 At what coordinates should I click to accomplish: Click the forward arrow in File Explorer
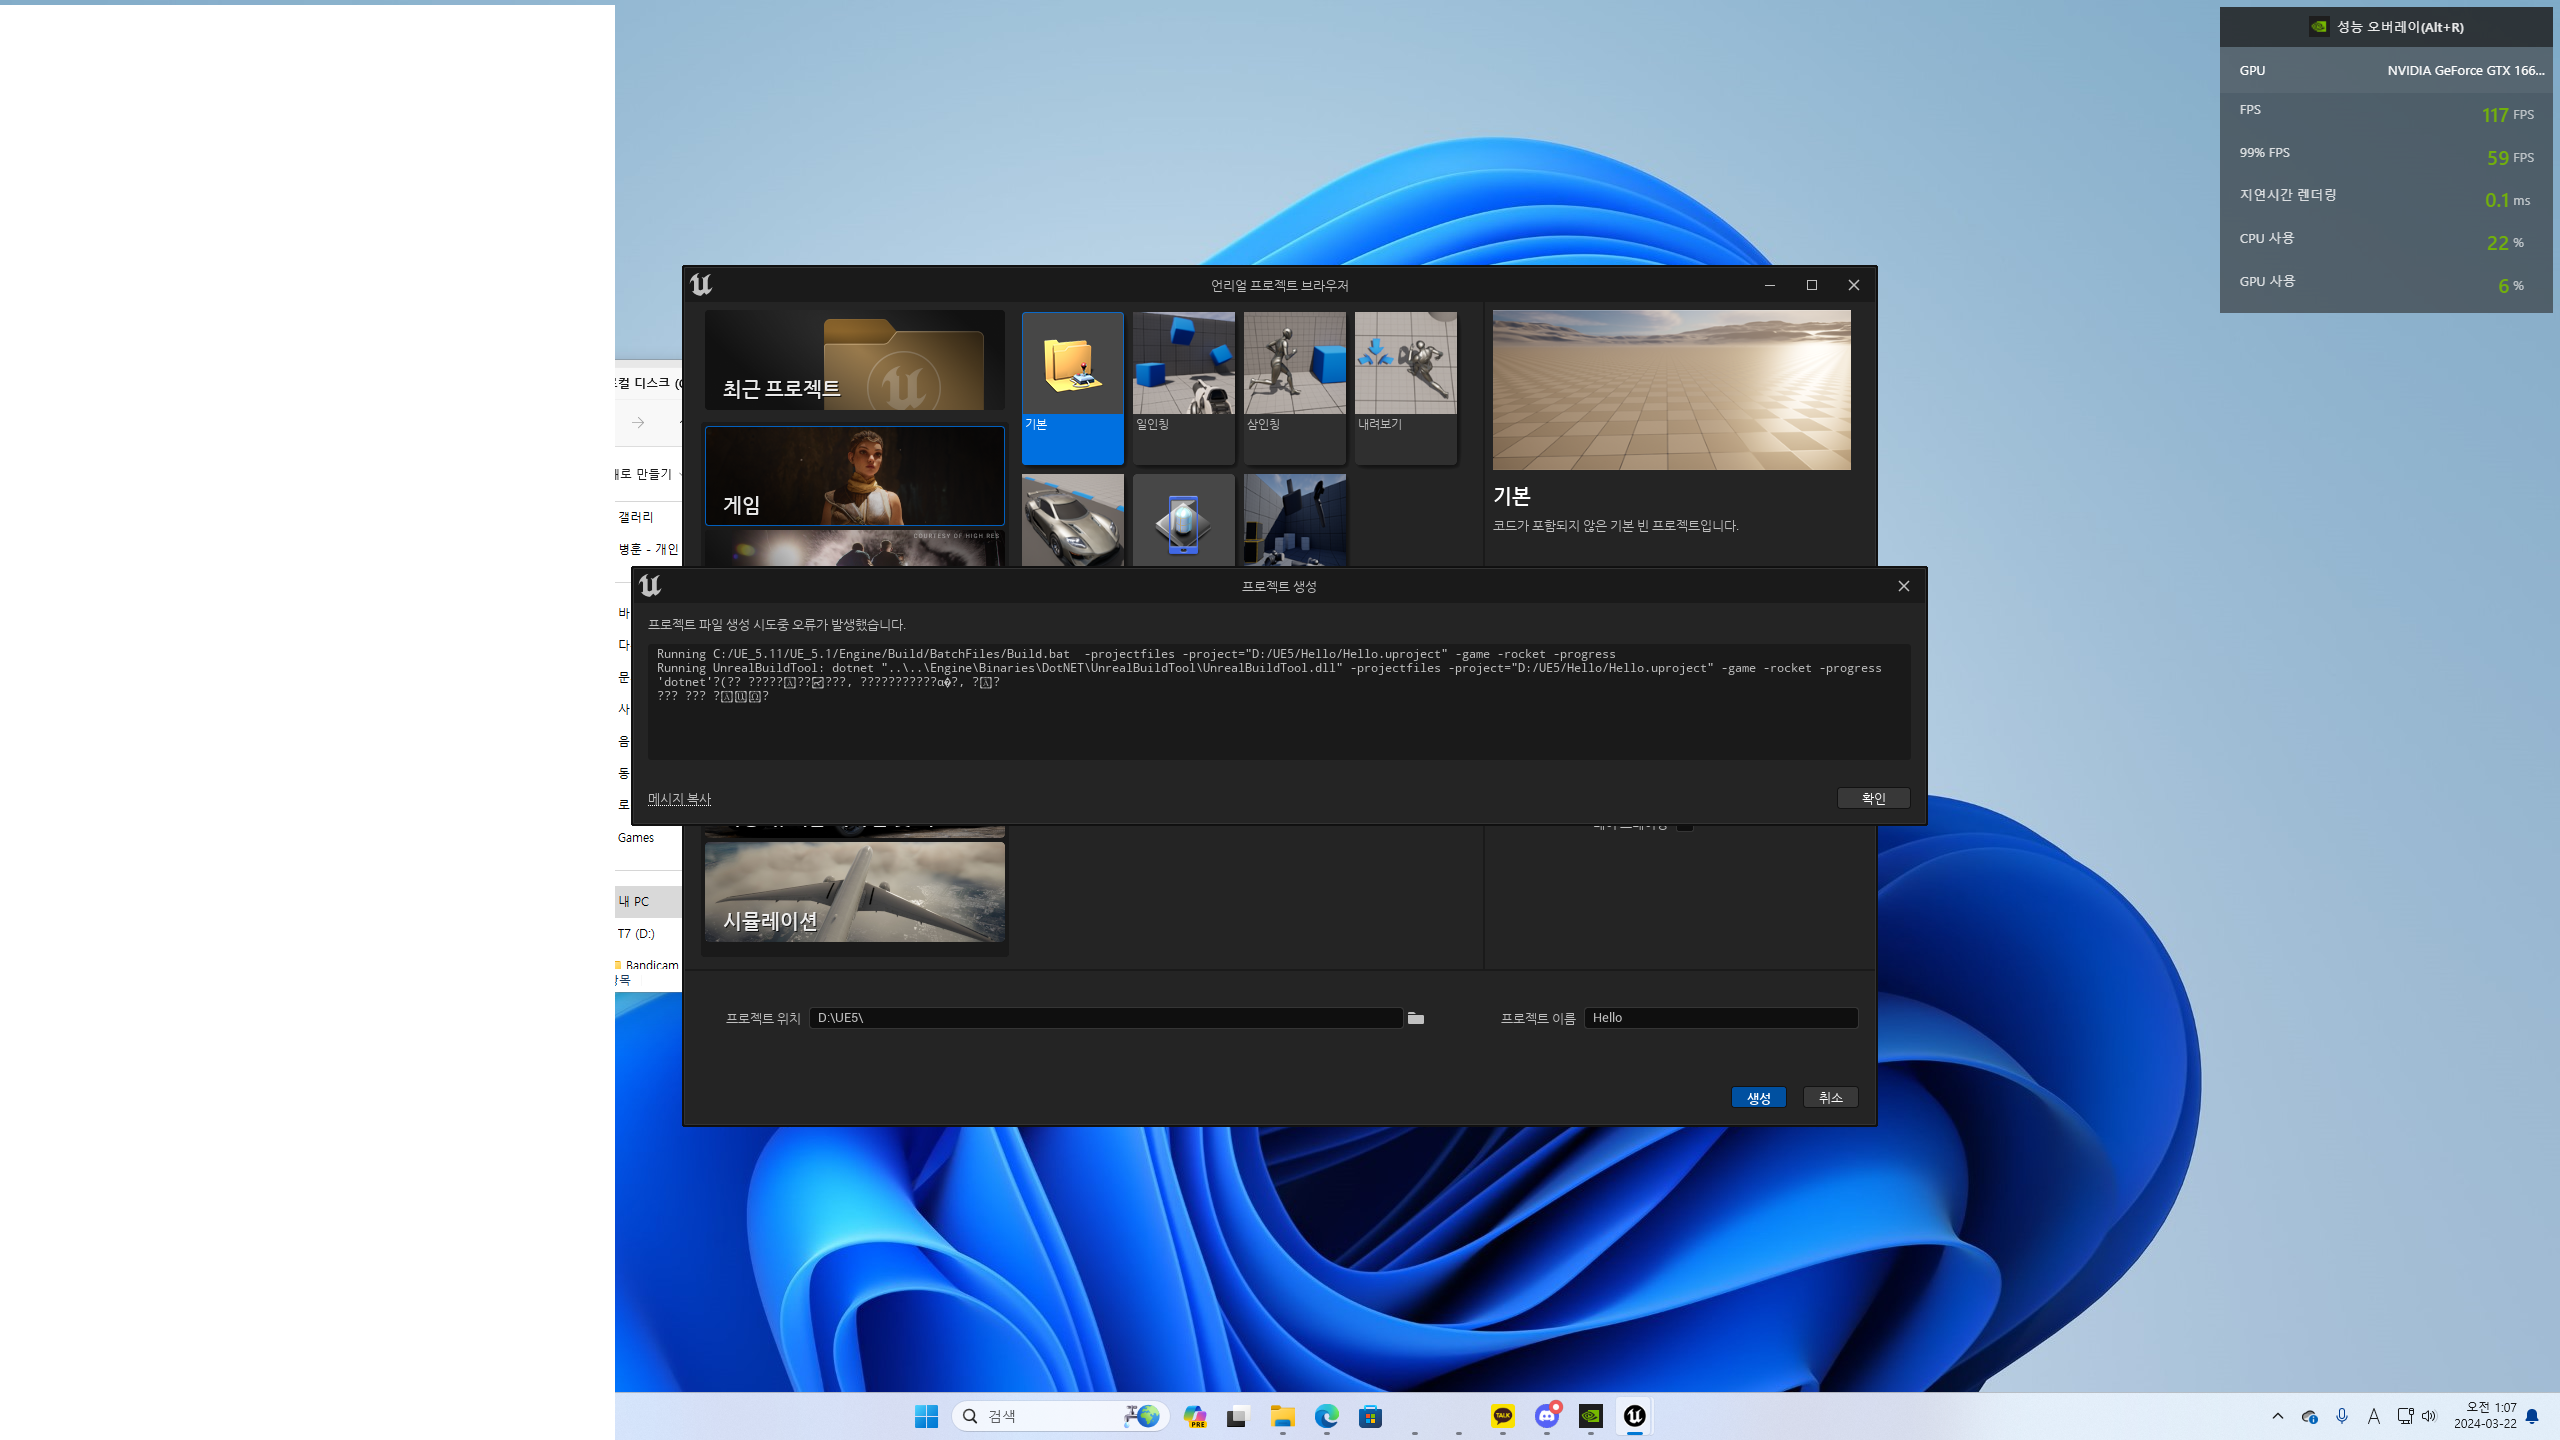tap(638, 423)
